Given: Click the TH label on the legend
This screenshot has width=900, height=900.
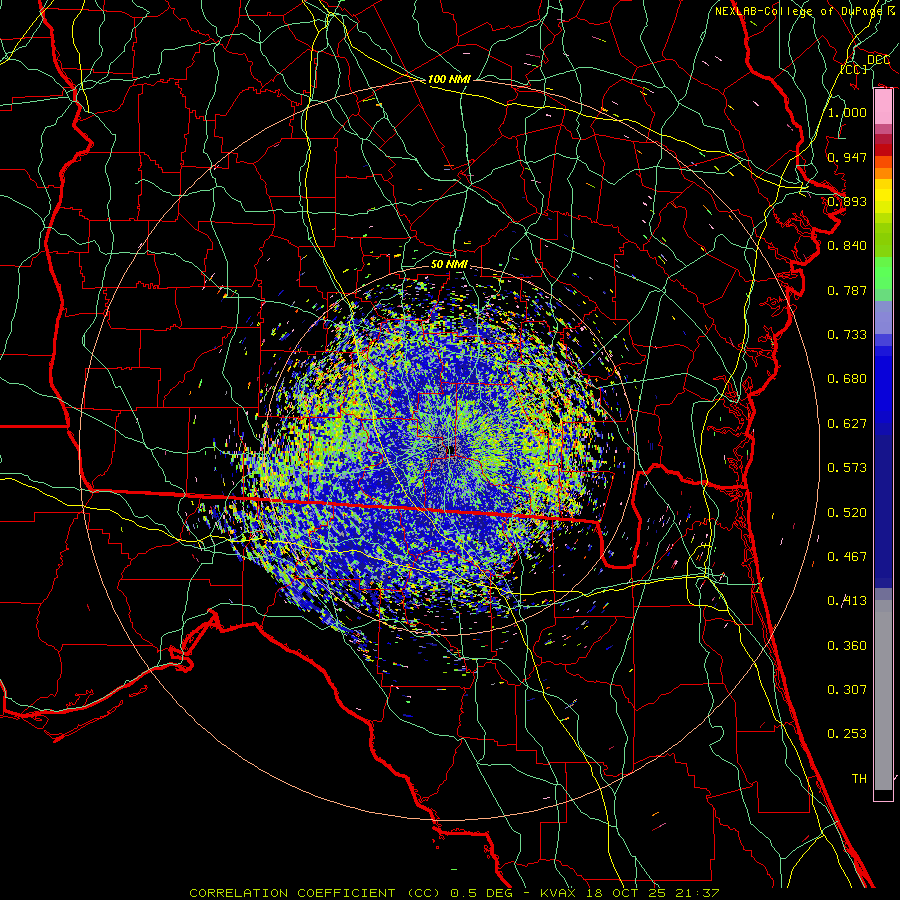Looking at the screenshot, I should tap(859, 779).
